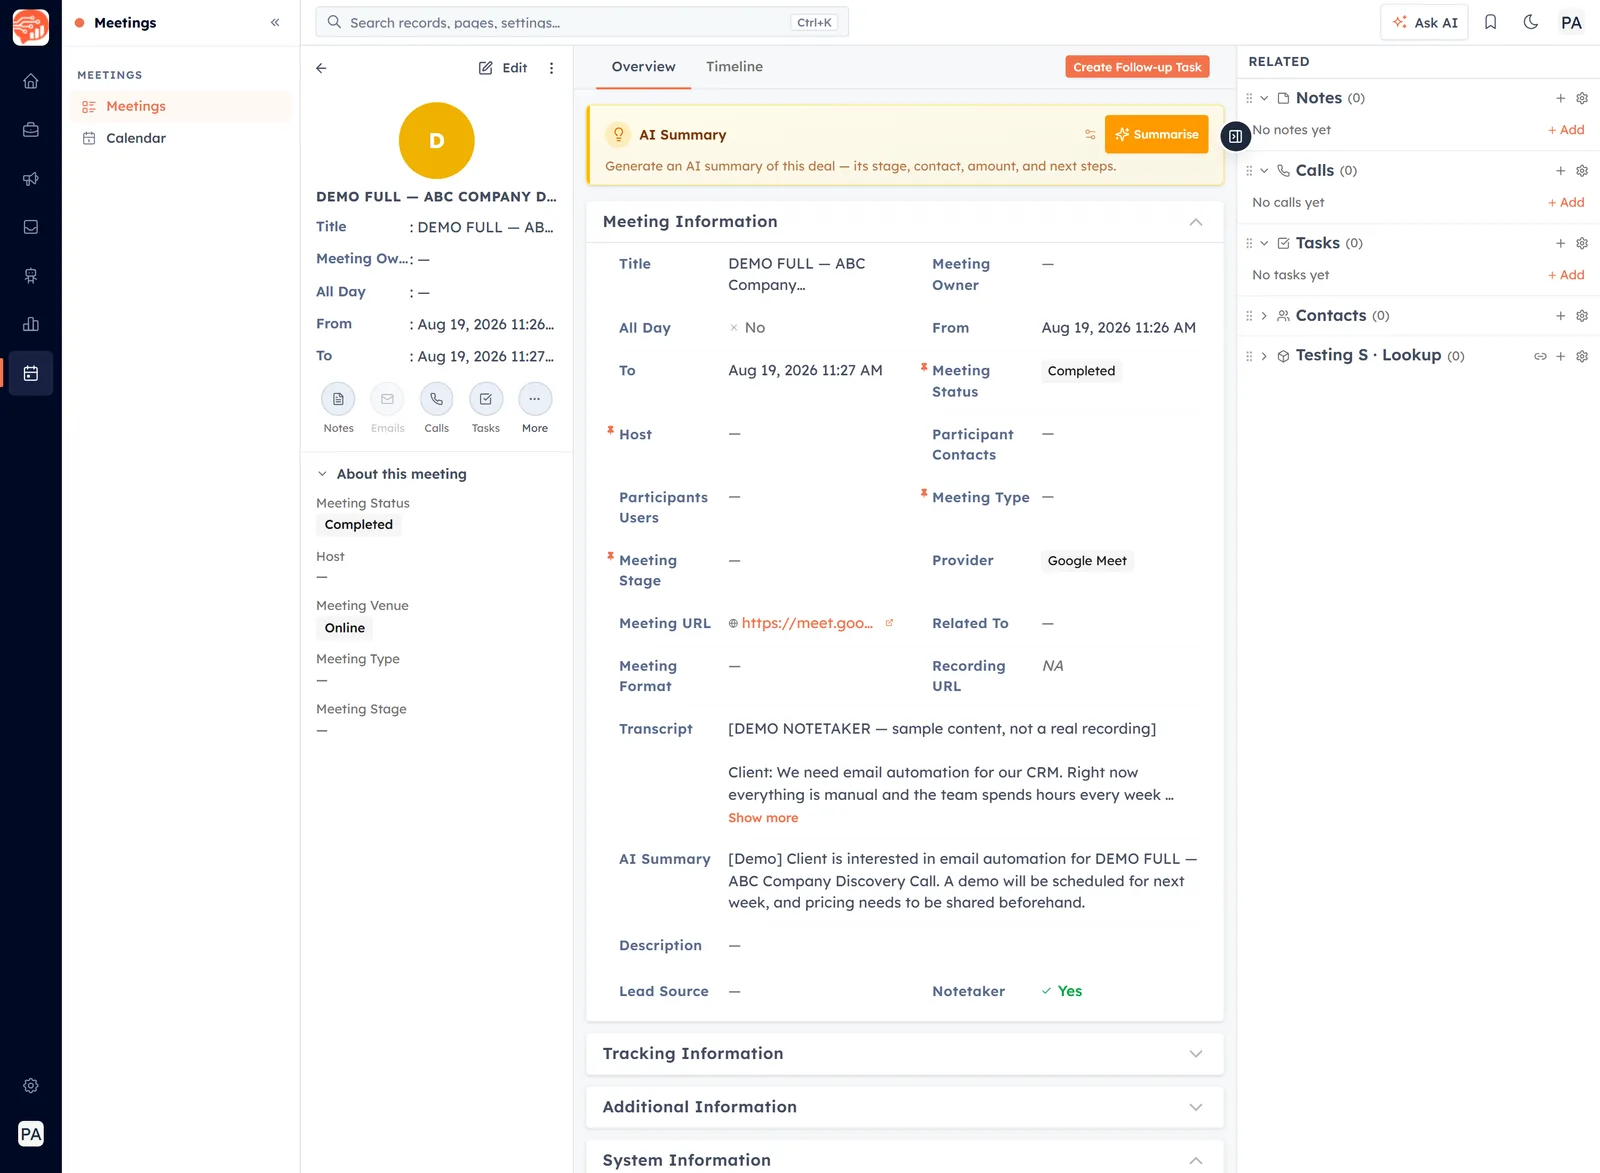The height and width of the screenshot is (1173, 1600).
Task: Click the Summarise button
Action: coord(1156,134)
